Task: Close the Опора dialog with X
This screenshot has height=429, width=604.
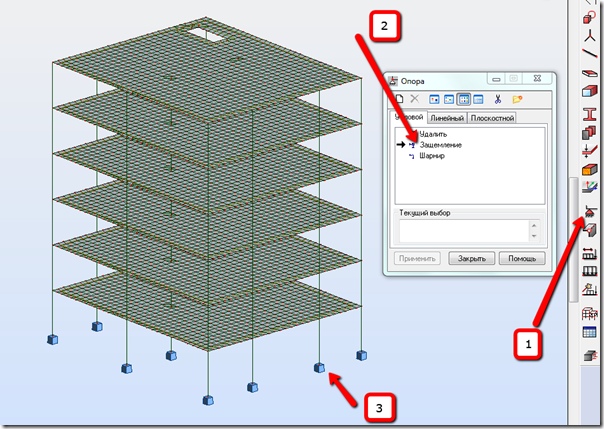Action: point(537,79)
